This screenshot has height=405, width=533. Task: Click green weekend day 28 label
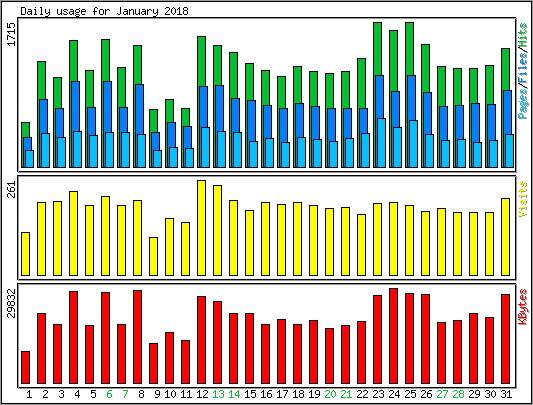(458, 394)
